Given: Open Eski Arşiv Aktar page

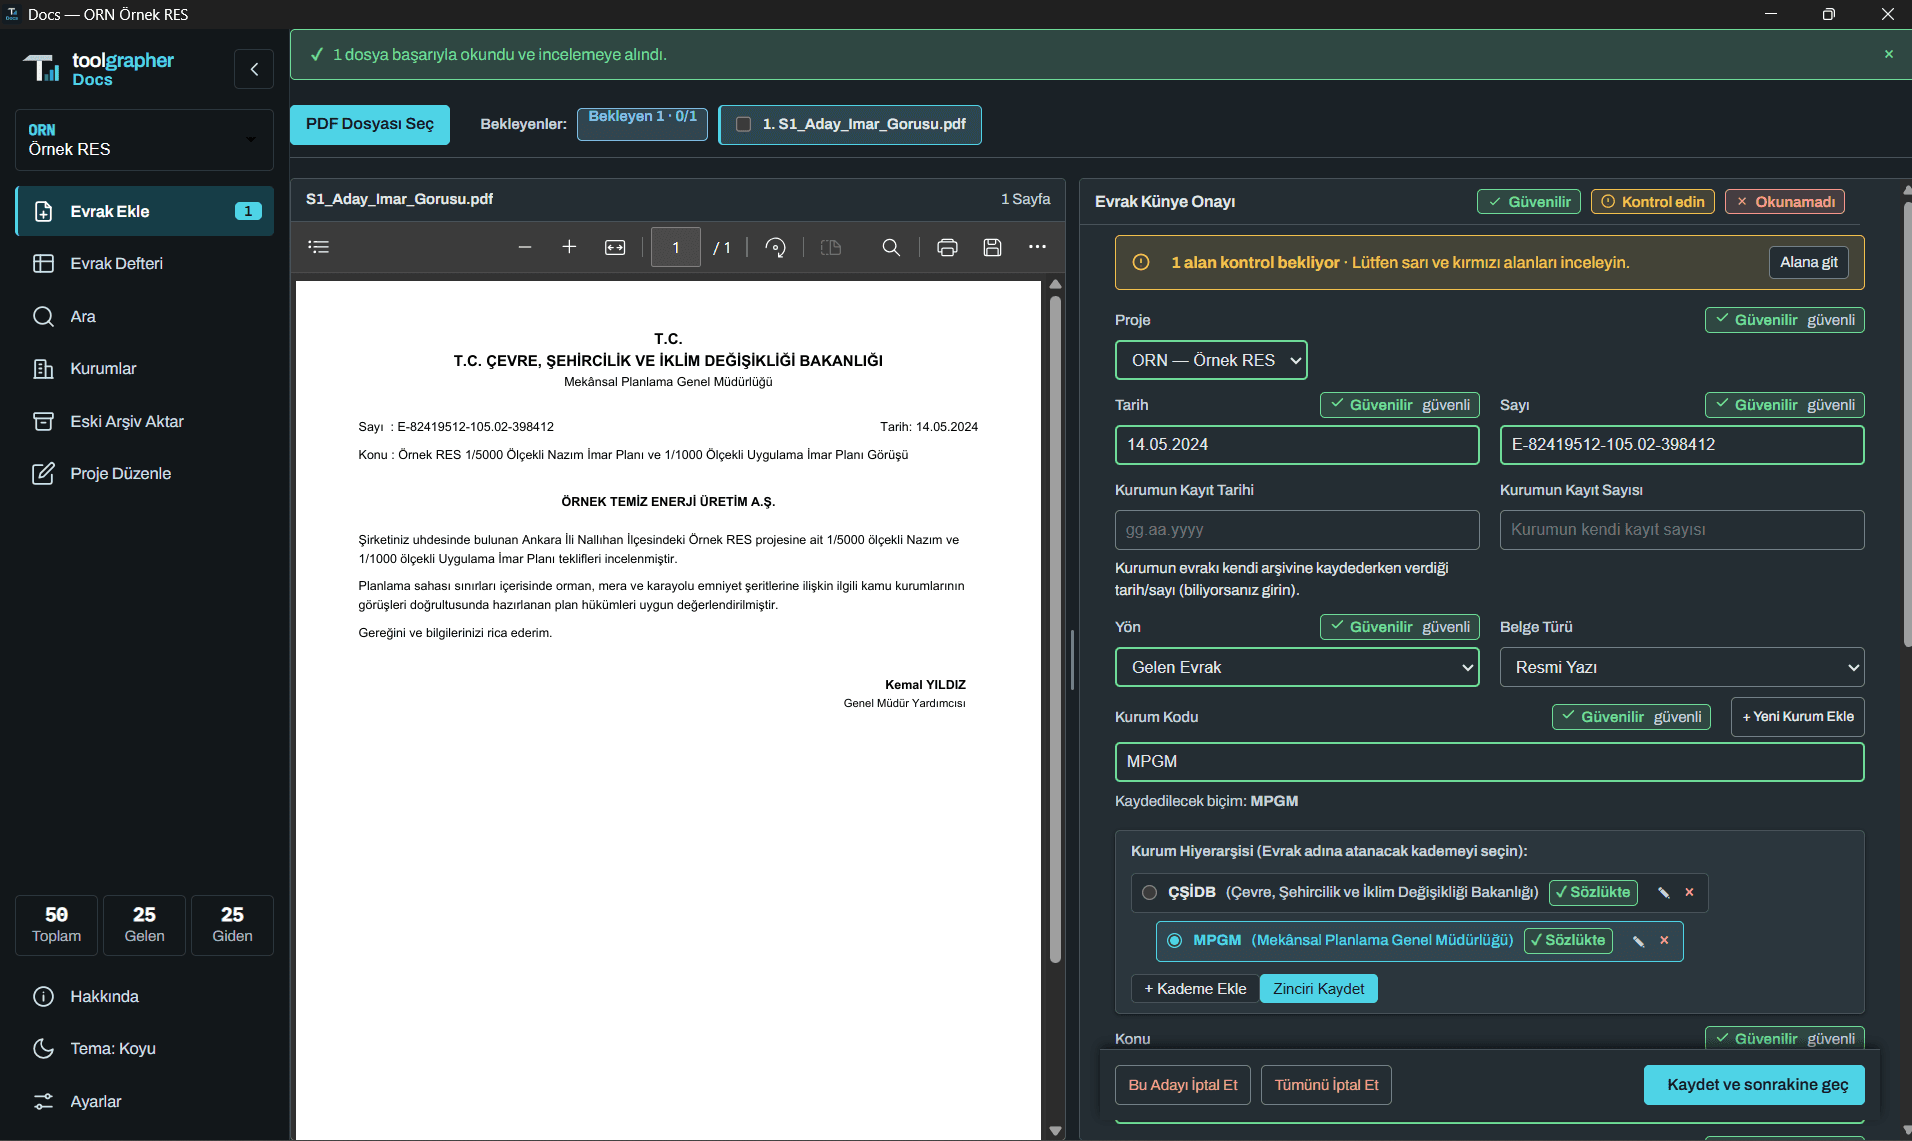Looking at the screenshot, I should point(144,421).
